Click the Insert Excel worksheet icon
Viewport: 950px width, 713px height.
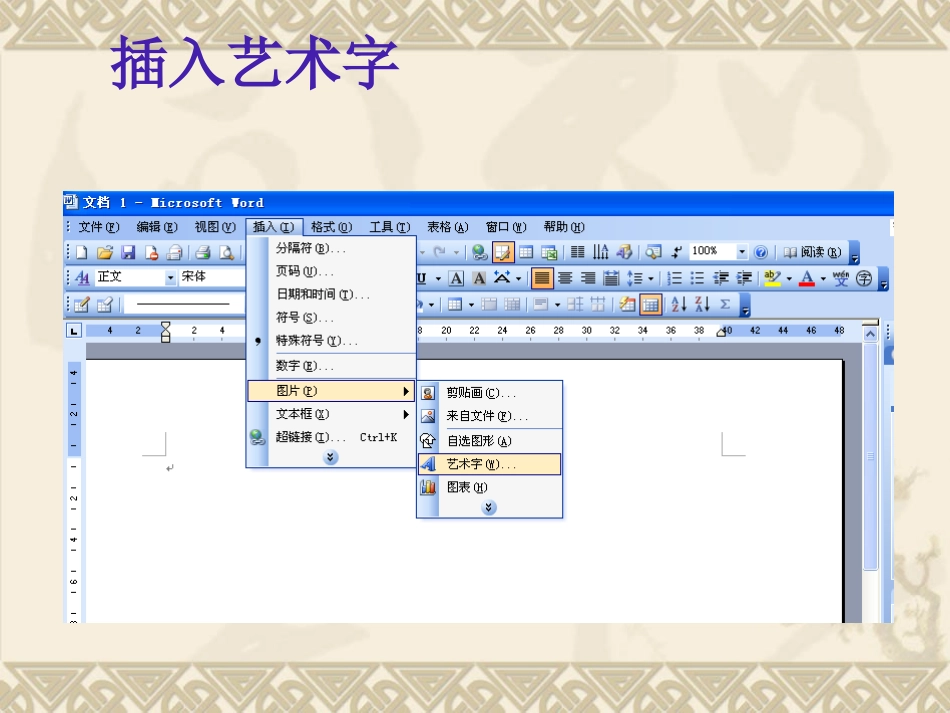tap(549, 252)
